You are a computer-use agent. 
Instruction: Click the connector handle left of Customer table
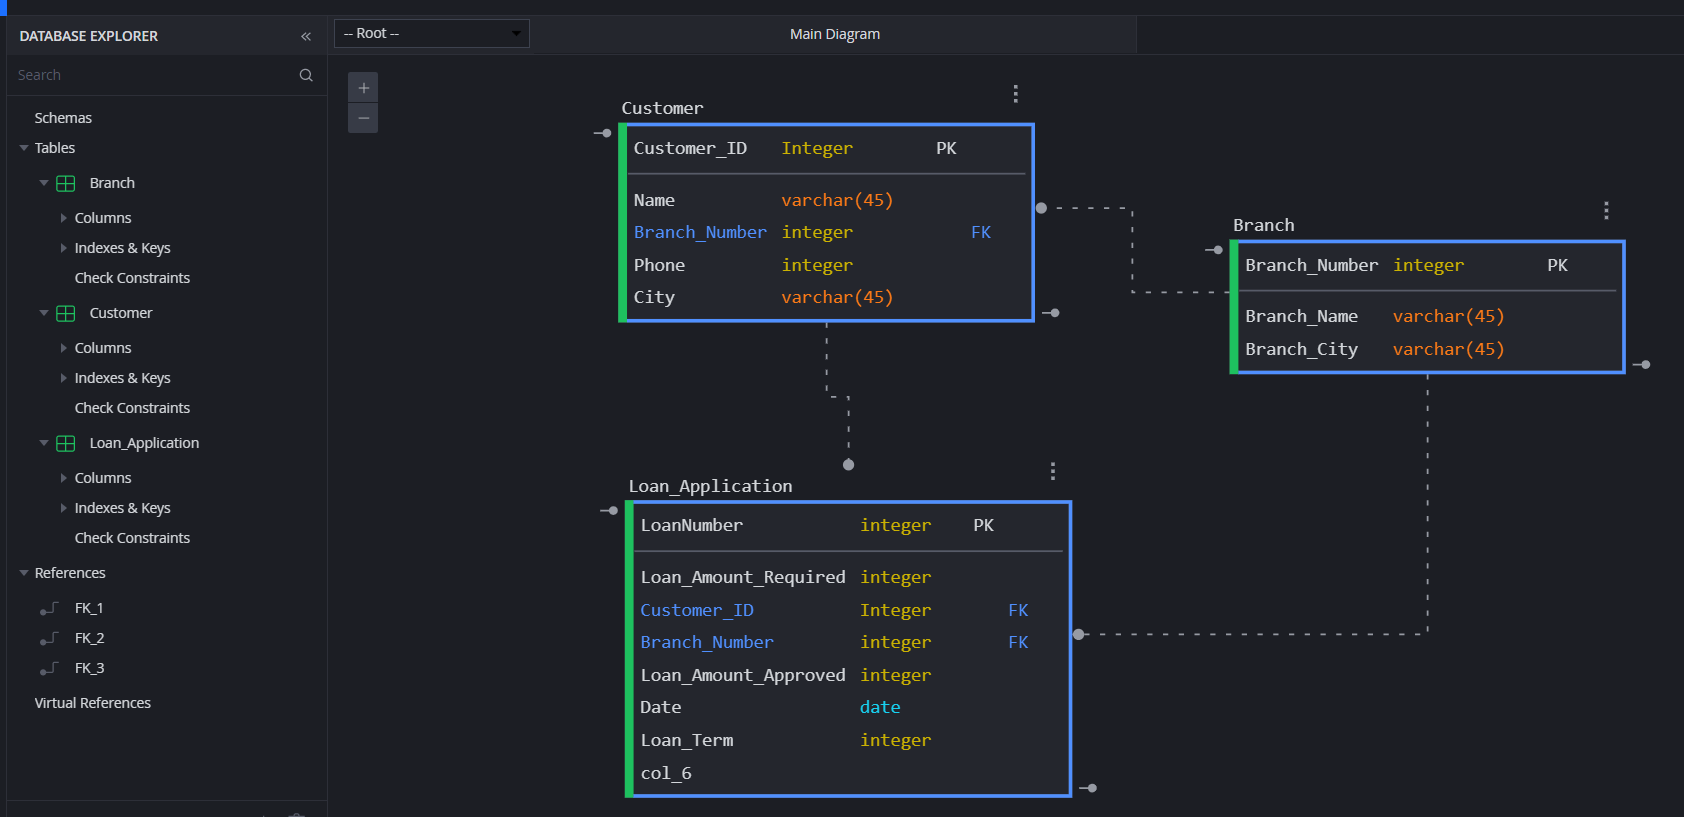coord(603,133)
